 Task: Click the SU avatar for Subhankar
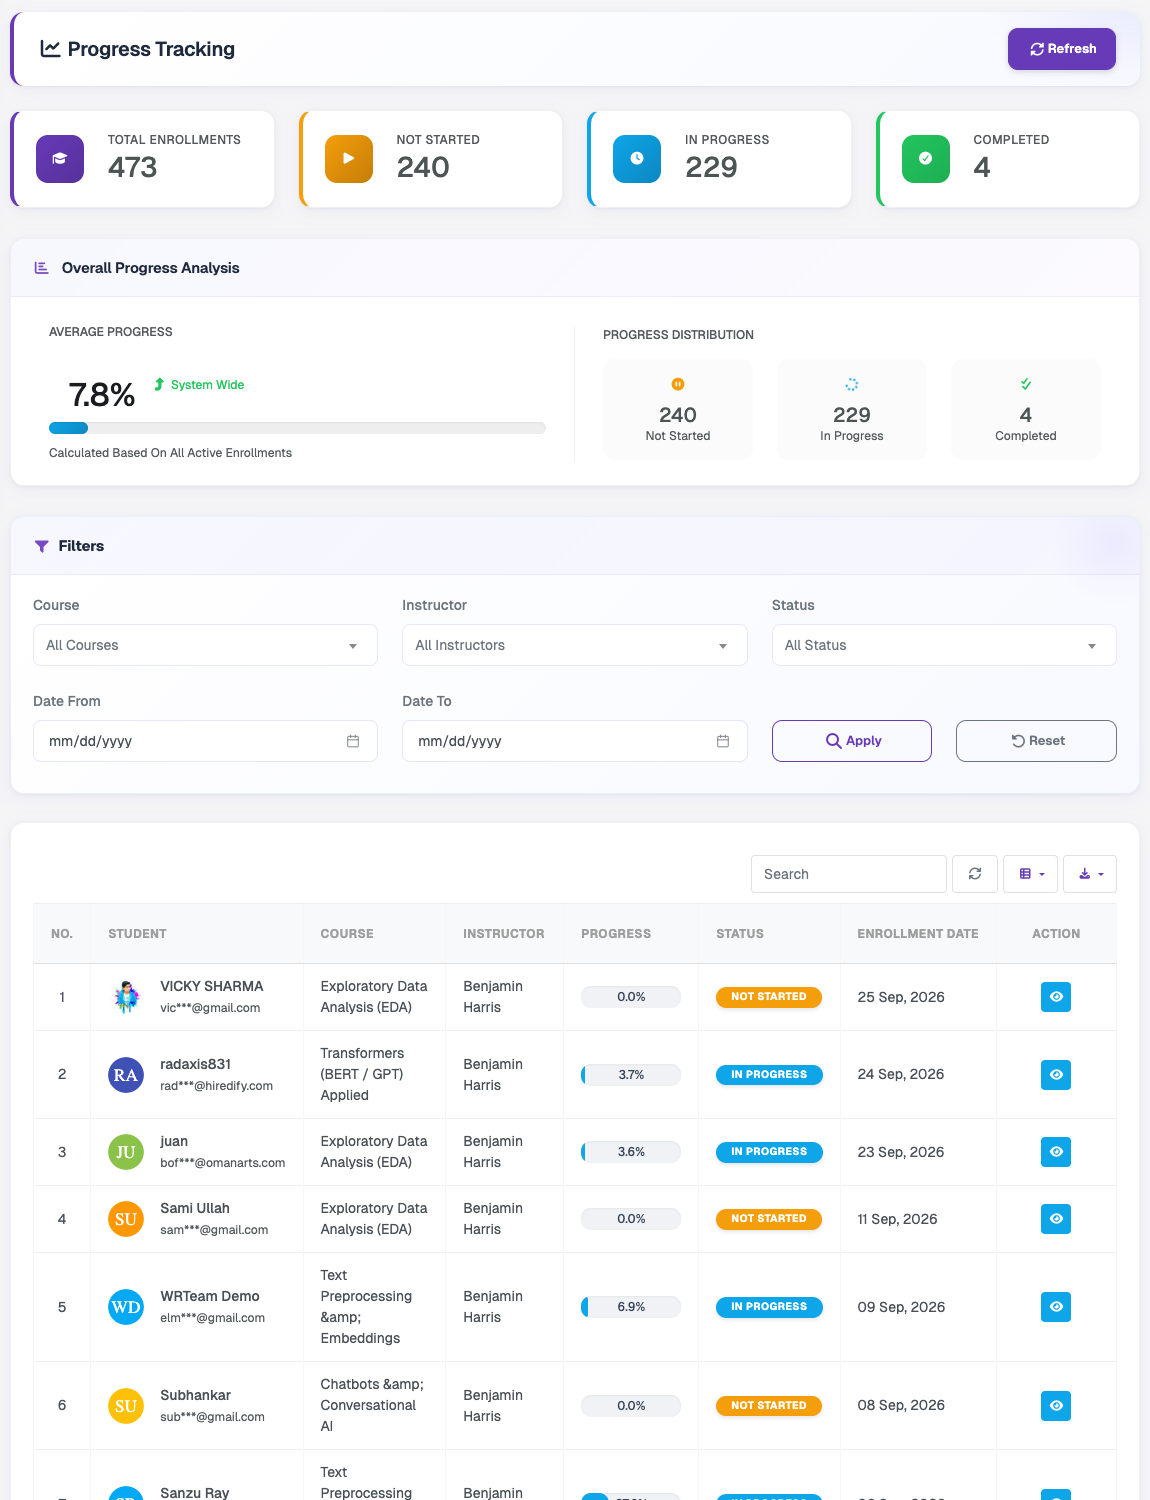click(126, 1406)
